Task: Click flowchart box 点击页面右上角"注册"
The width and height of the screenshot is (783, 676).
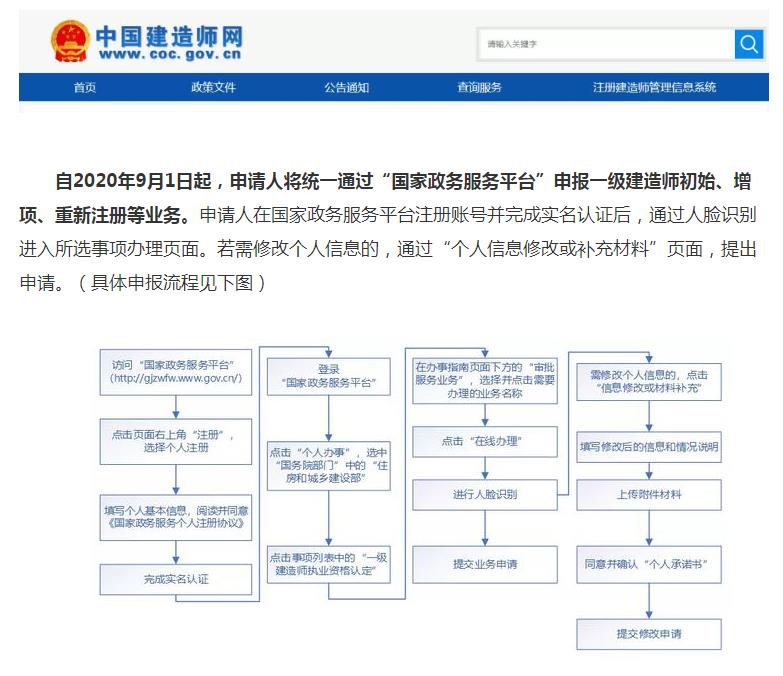Action: click(x=176, y=441)
